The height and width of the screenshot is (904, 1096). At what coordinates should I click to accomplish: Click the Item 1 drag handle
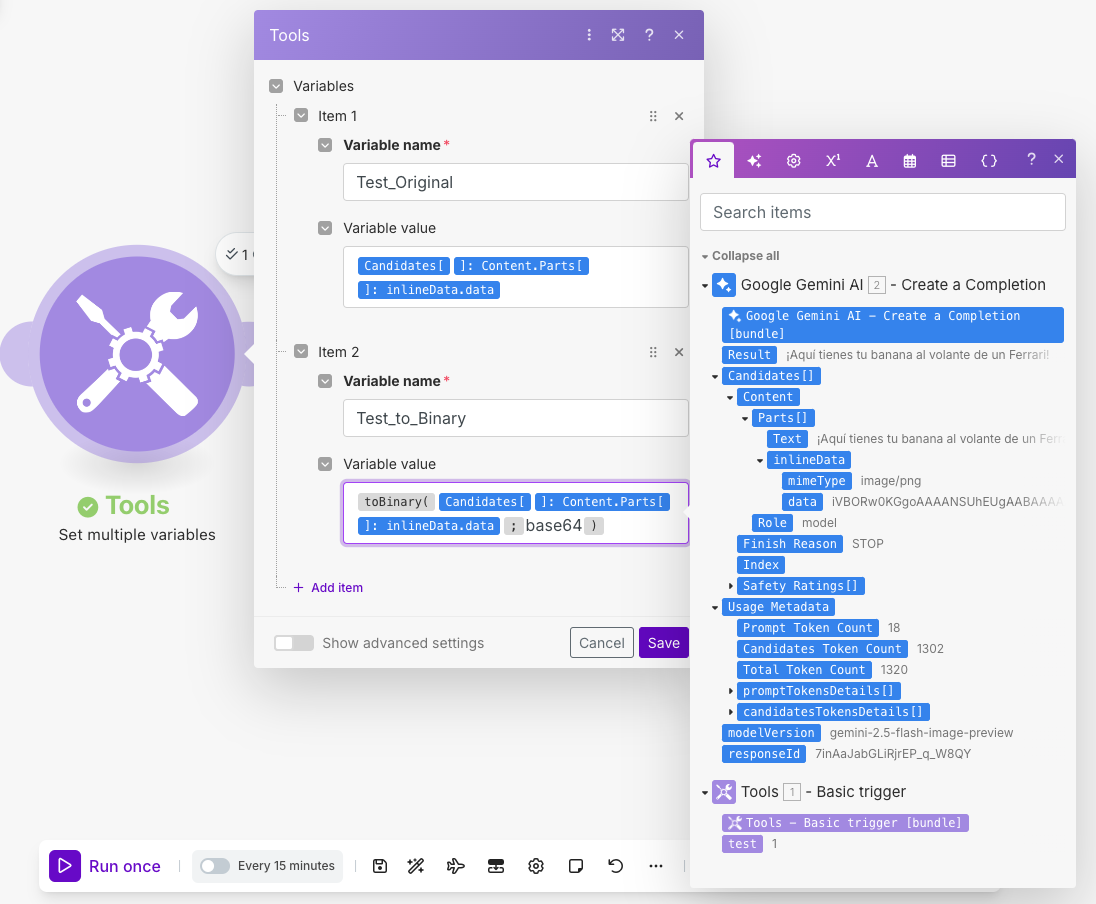653,116
